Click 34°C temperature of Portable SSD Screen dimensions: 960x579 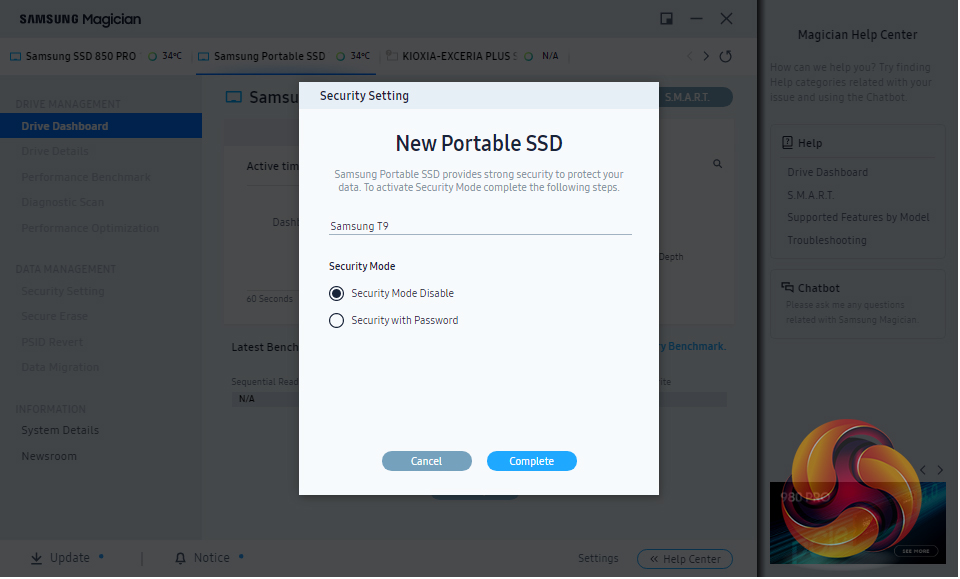click(x=361, y=56)
